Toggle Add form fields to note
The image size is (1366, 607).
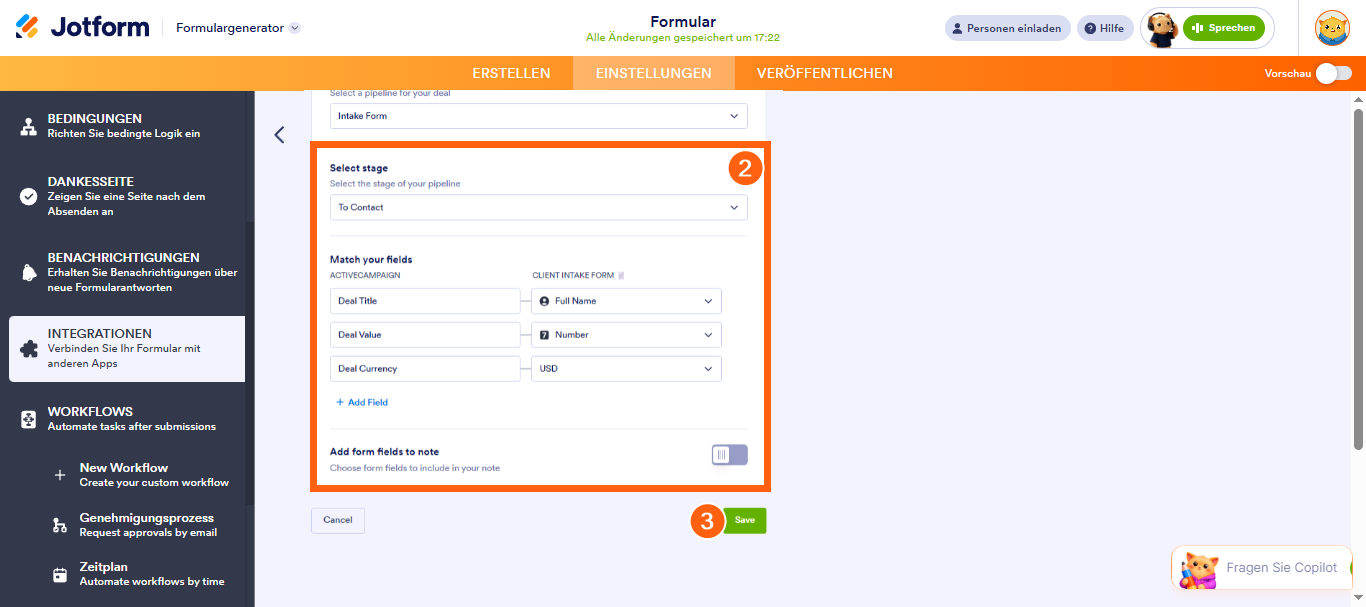729,455
